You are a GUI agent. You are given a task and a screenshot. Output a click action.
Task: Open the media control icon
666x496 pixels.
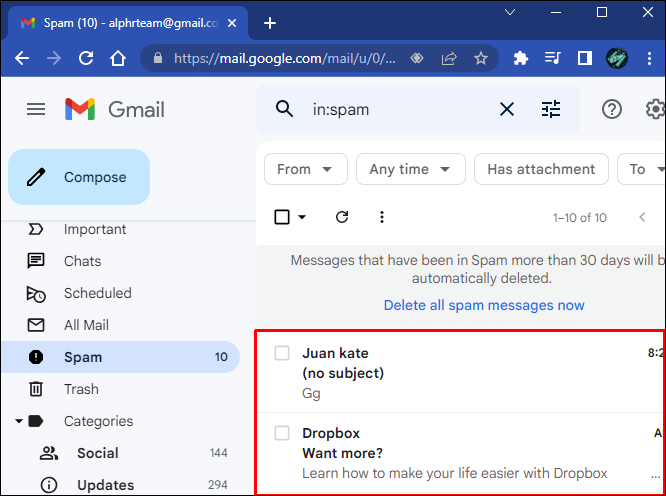[553, 58]
